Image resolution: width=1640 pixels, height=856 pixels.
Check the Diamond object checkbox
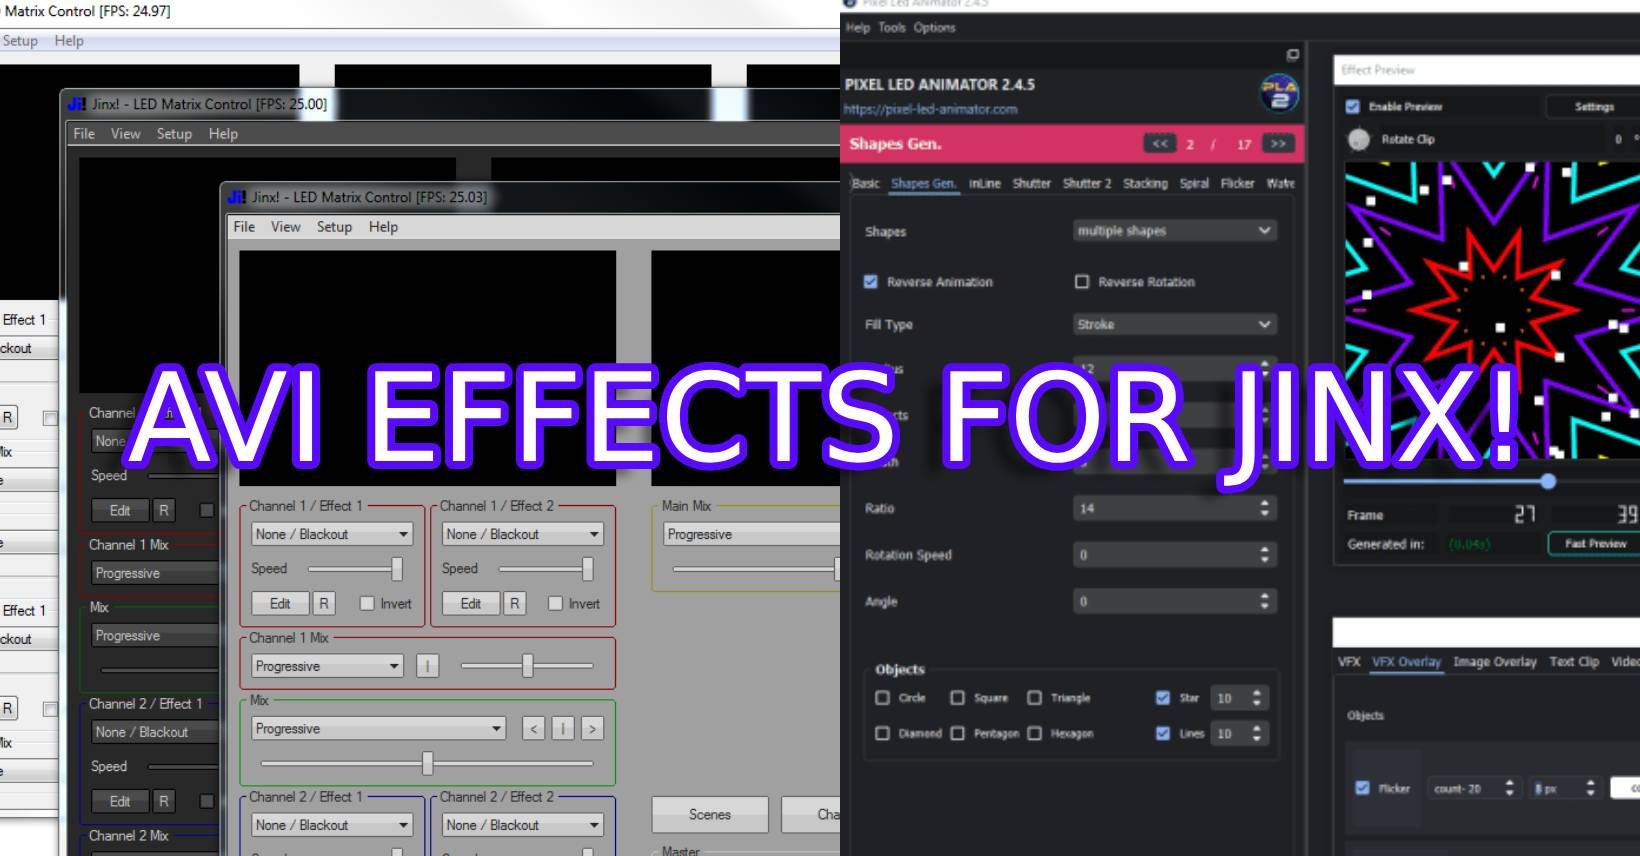pos(882,733)
